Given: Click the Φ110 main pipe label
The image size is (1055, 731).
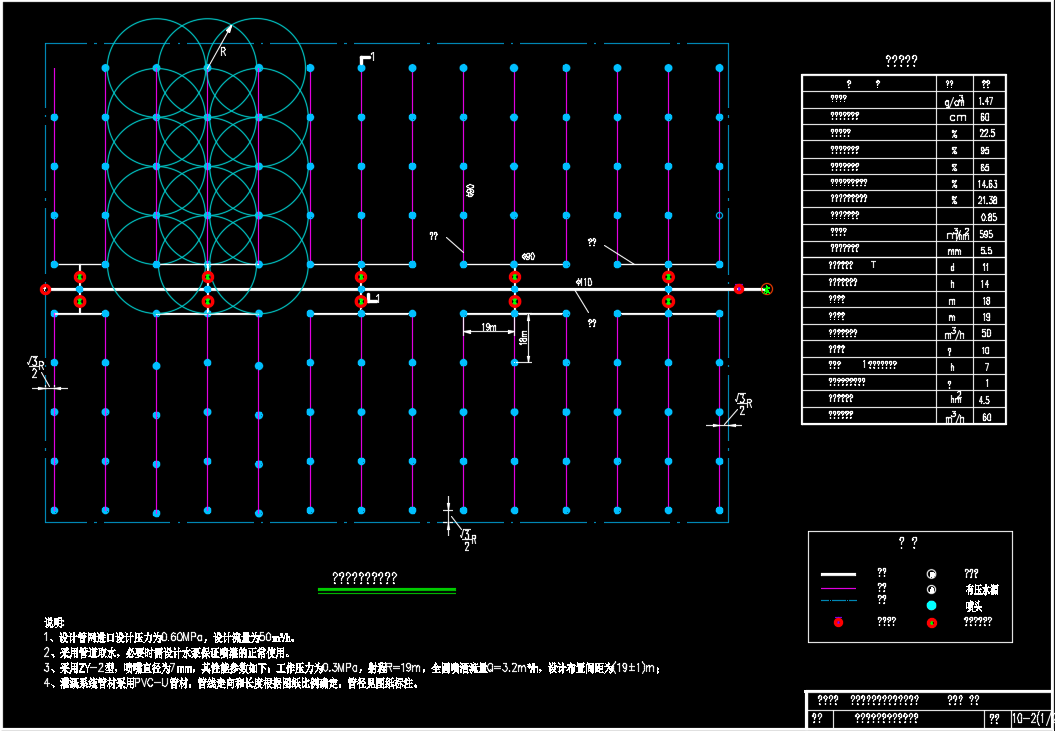Looking at the screenshot, I should click(584, 283).
